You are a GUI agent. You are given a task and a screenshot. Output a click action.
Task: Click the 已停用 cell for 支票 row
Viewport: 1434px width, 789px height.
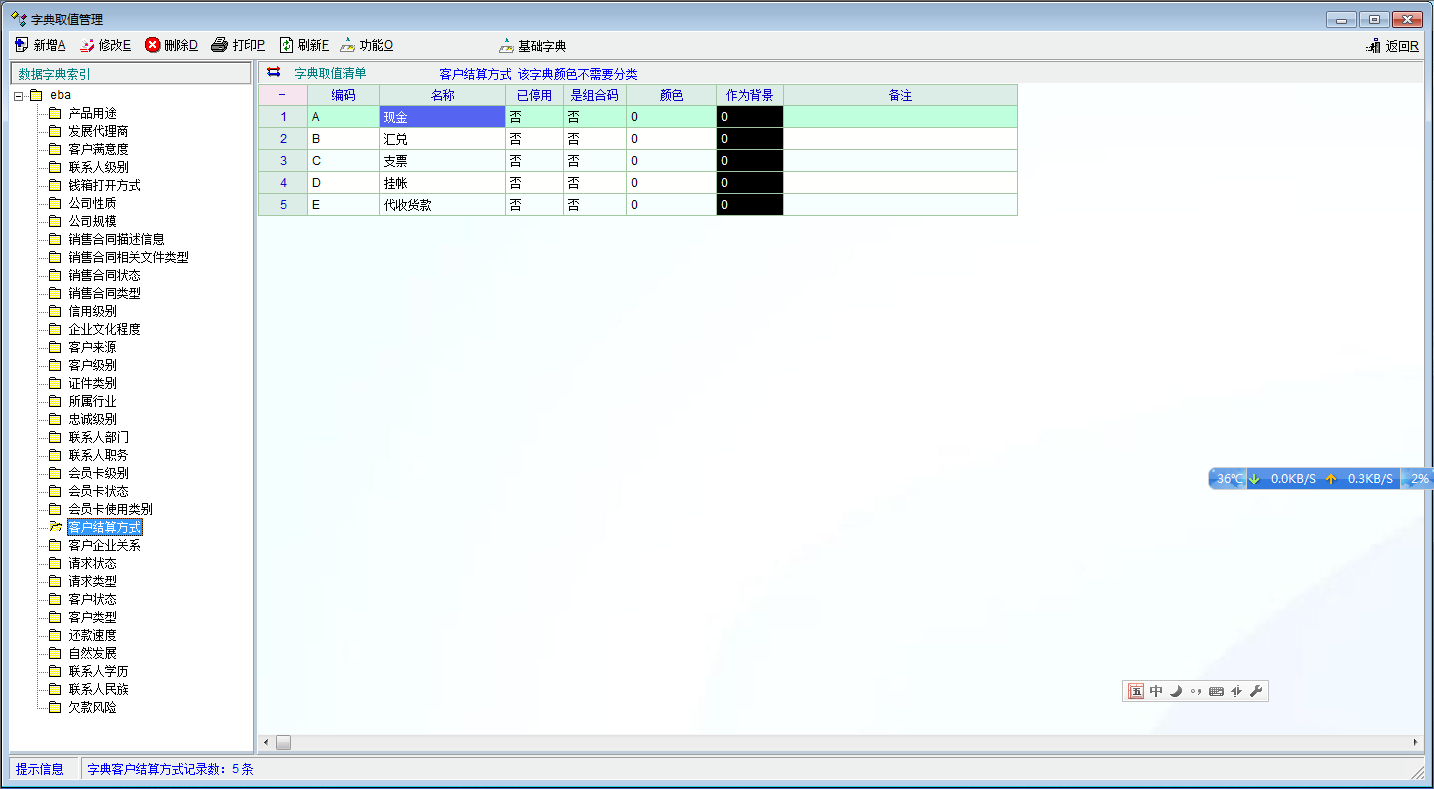coord(534,161)
